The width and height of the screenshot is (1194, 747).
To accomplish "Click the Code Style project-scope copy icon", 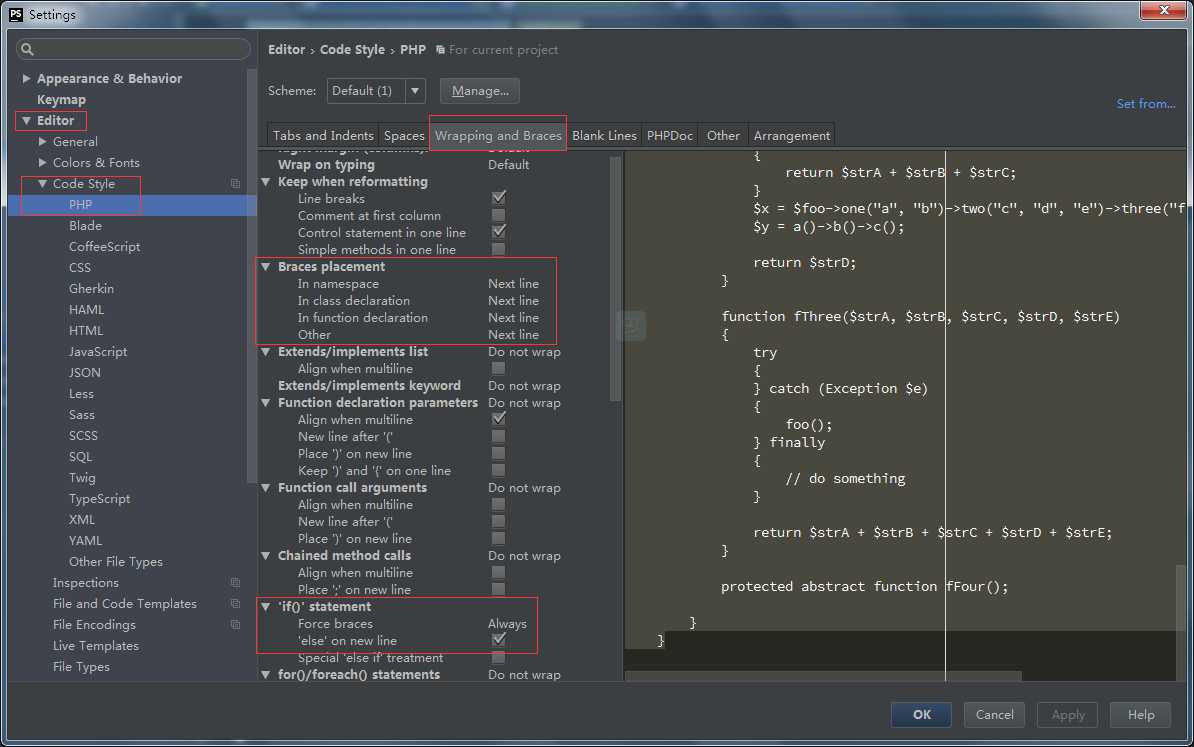I will (x=235, y=184).
